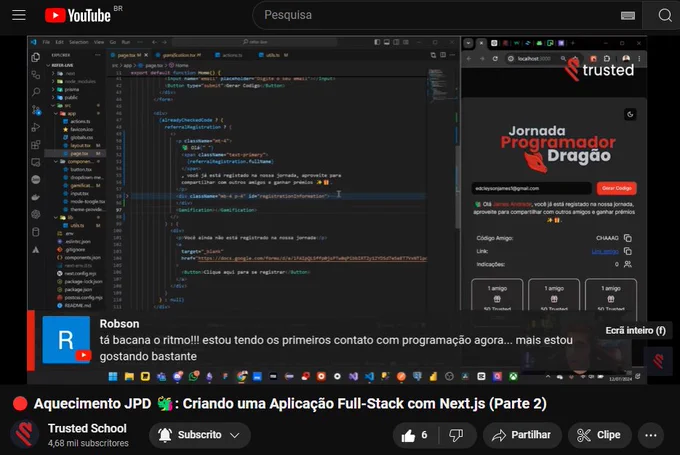
Task: Open the Selection menu in VS Code
Action: (78, 42)
